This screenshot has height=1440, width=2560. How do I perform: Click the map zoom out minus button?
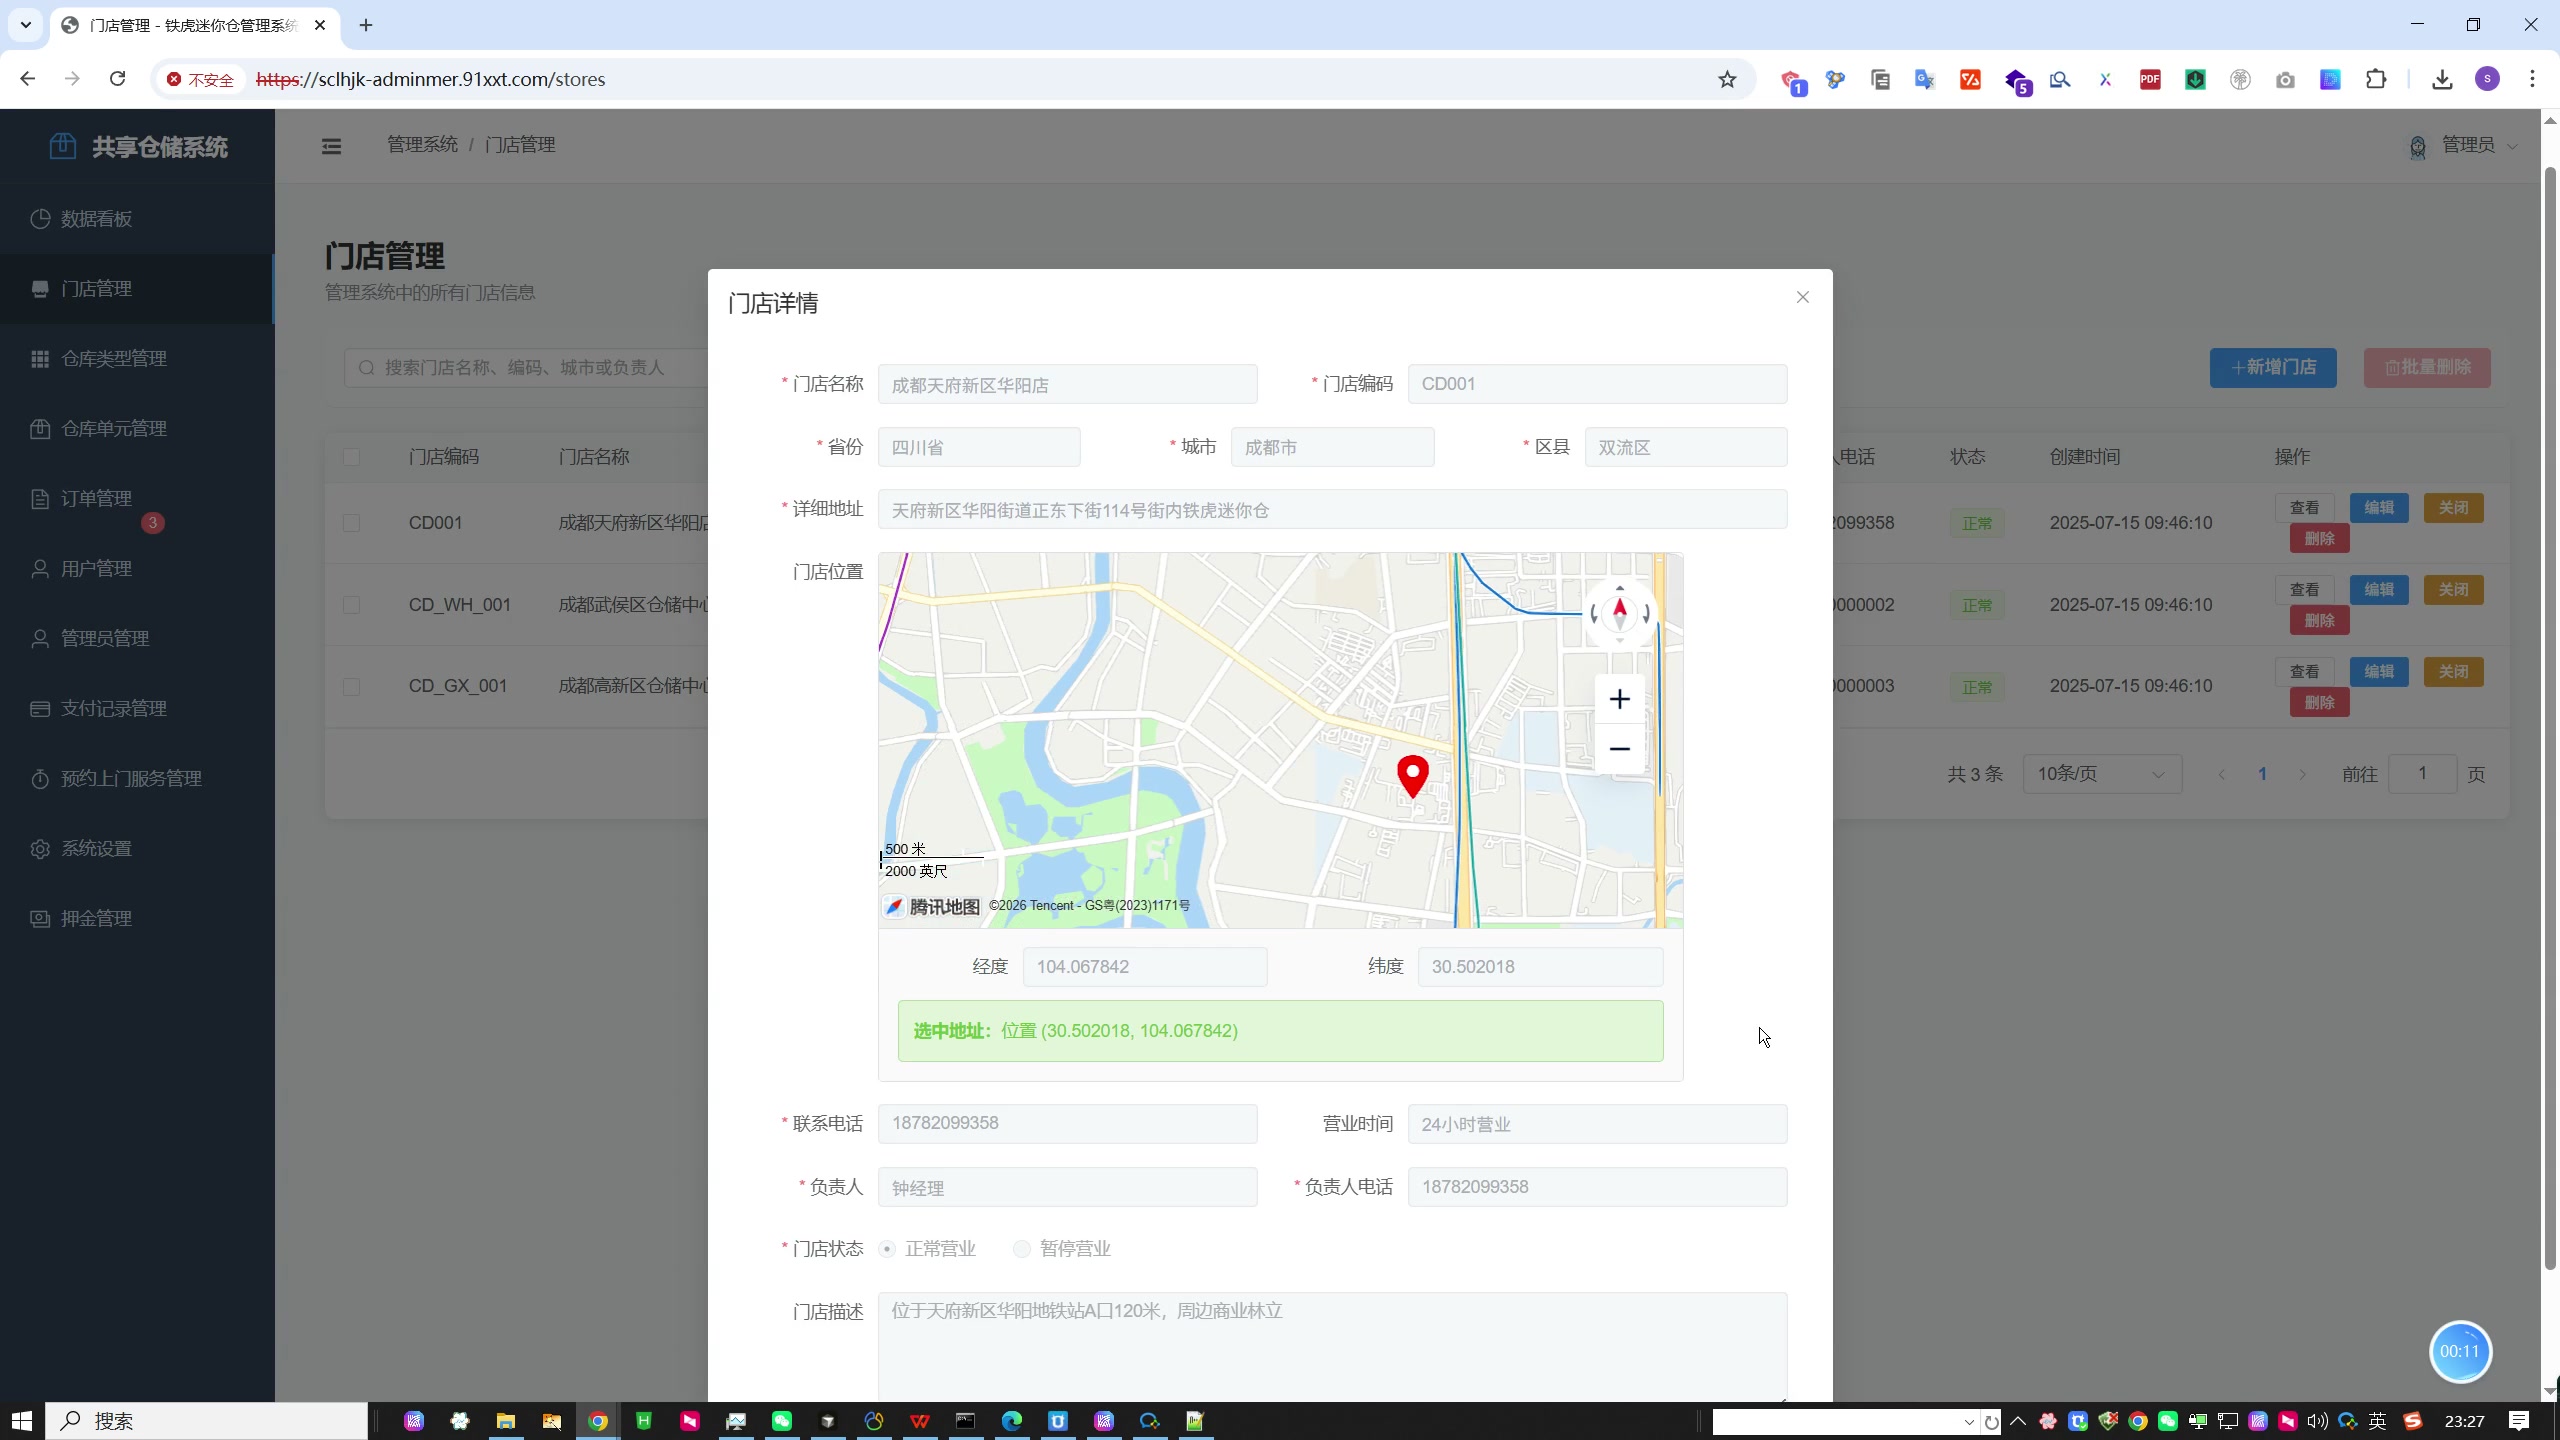(x=1619, y=749)
